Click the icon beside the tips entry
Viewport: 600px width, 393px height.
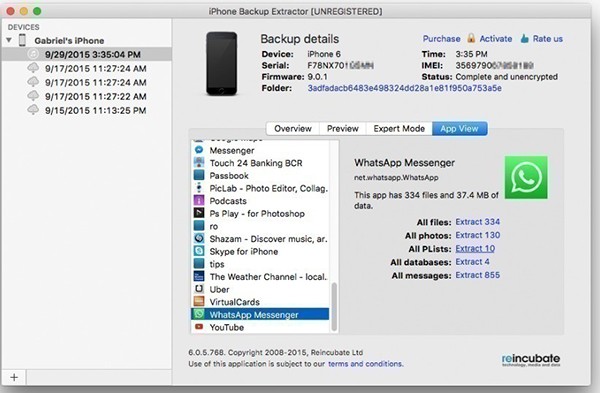[x=199, y=264]
